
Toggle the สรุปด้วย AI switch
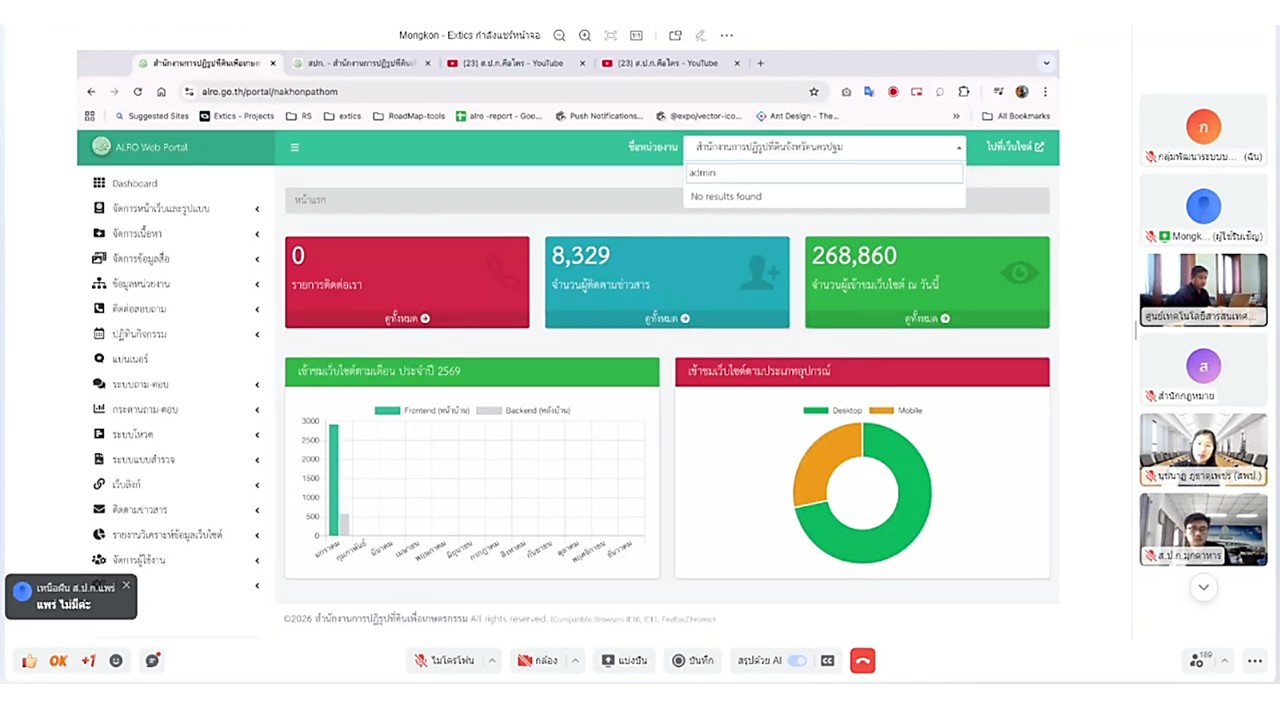point(797,661)
